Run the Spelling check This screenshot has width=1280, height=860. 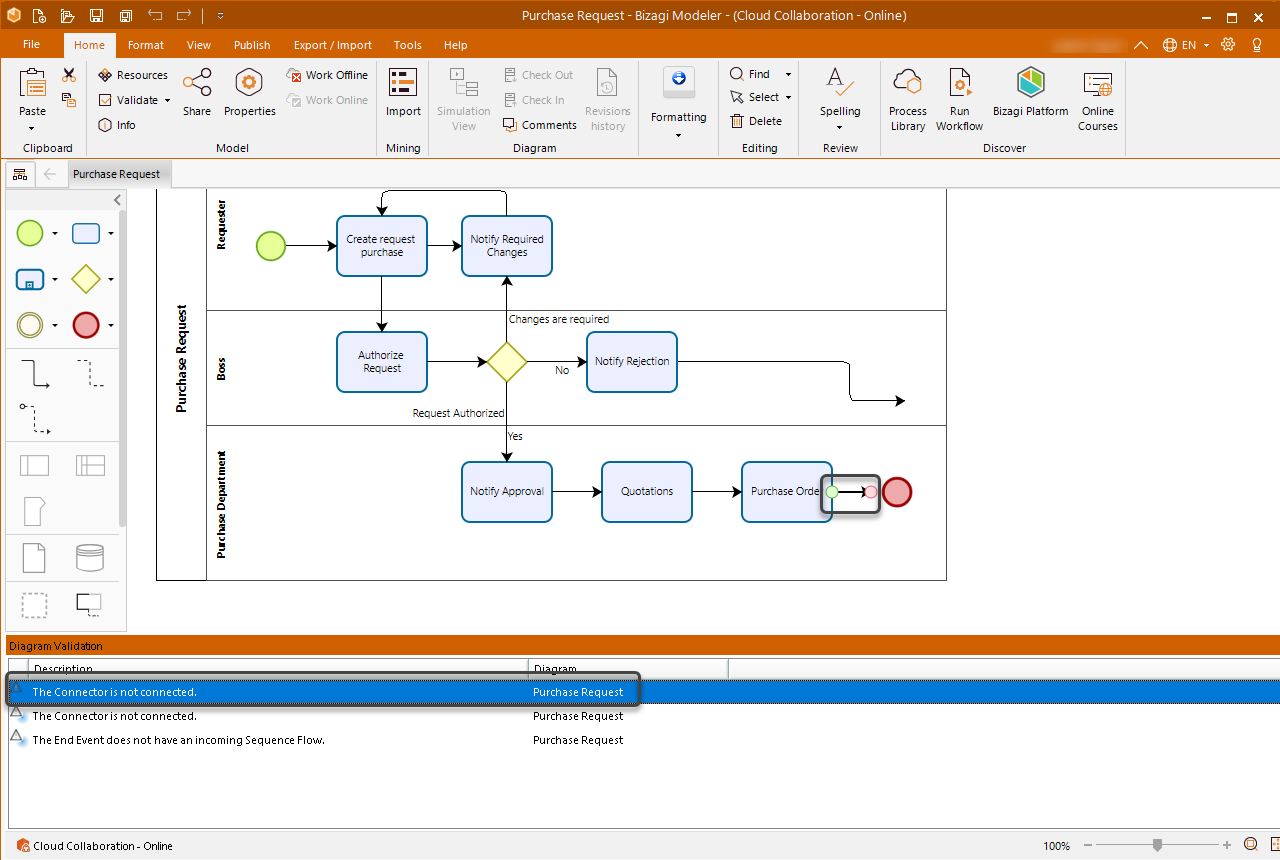coord(839,92)
